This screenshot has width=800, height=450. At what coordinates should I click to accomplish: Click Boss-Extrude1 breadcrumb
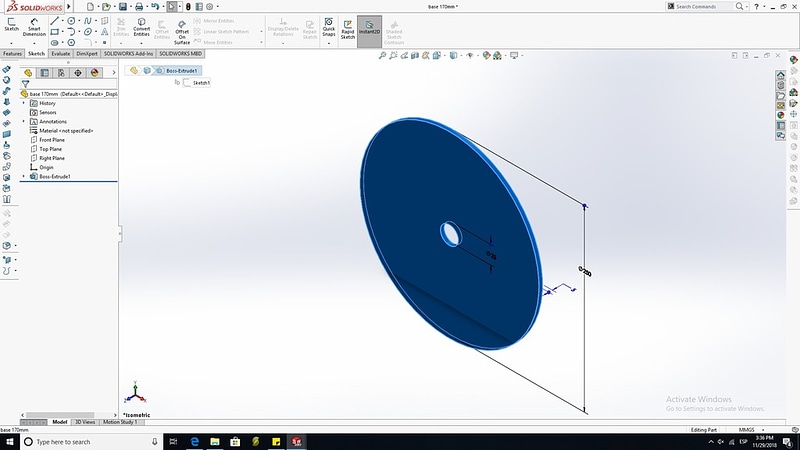point(177,70)
